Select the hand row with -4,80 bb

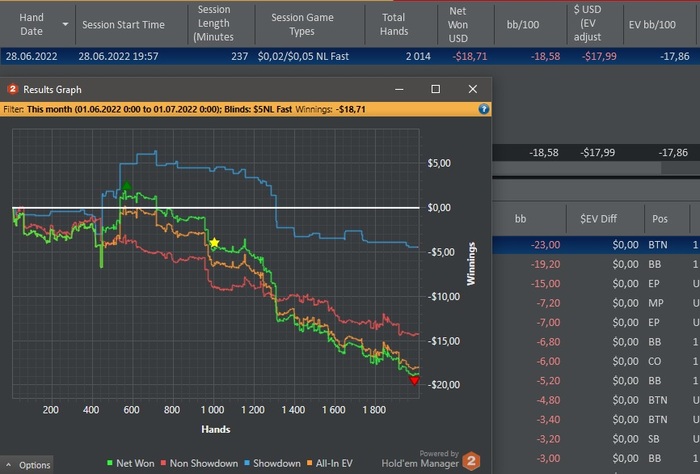596,400
